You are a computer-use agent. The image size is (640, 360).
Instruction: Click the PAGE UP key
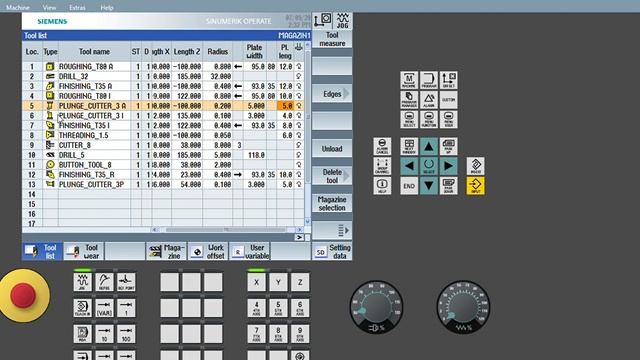click(448, 146)
